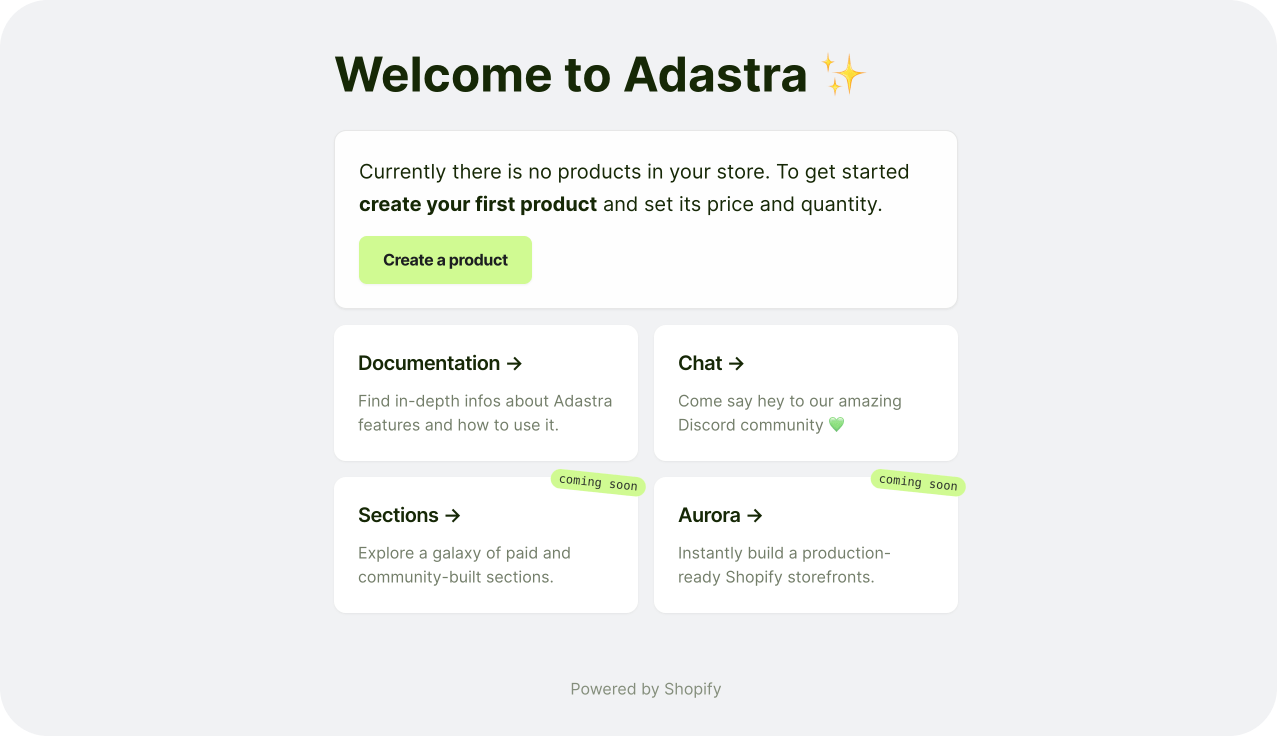Click the bold 'create your first product' text
Image resolution: width=1277 pixels, height=736 pixels.
click(x=477, y=204)
